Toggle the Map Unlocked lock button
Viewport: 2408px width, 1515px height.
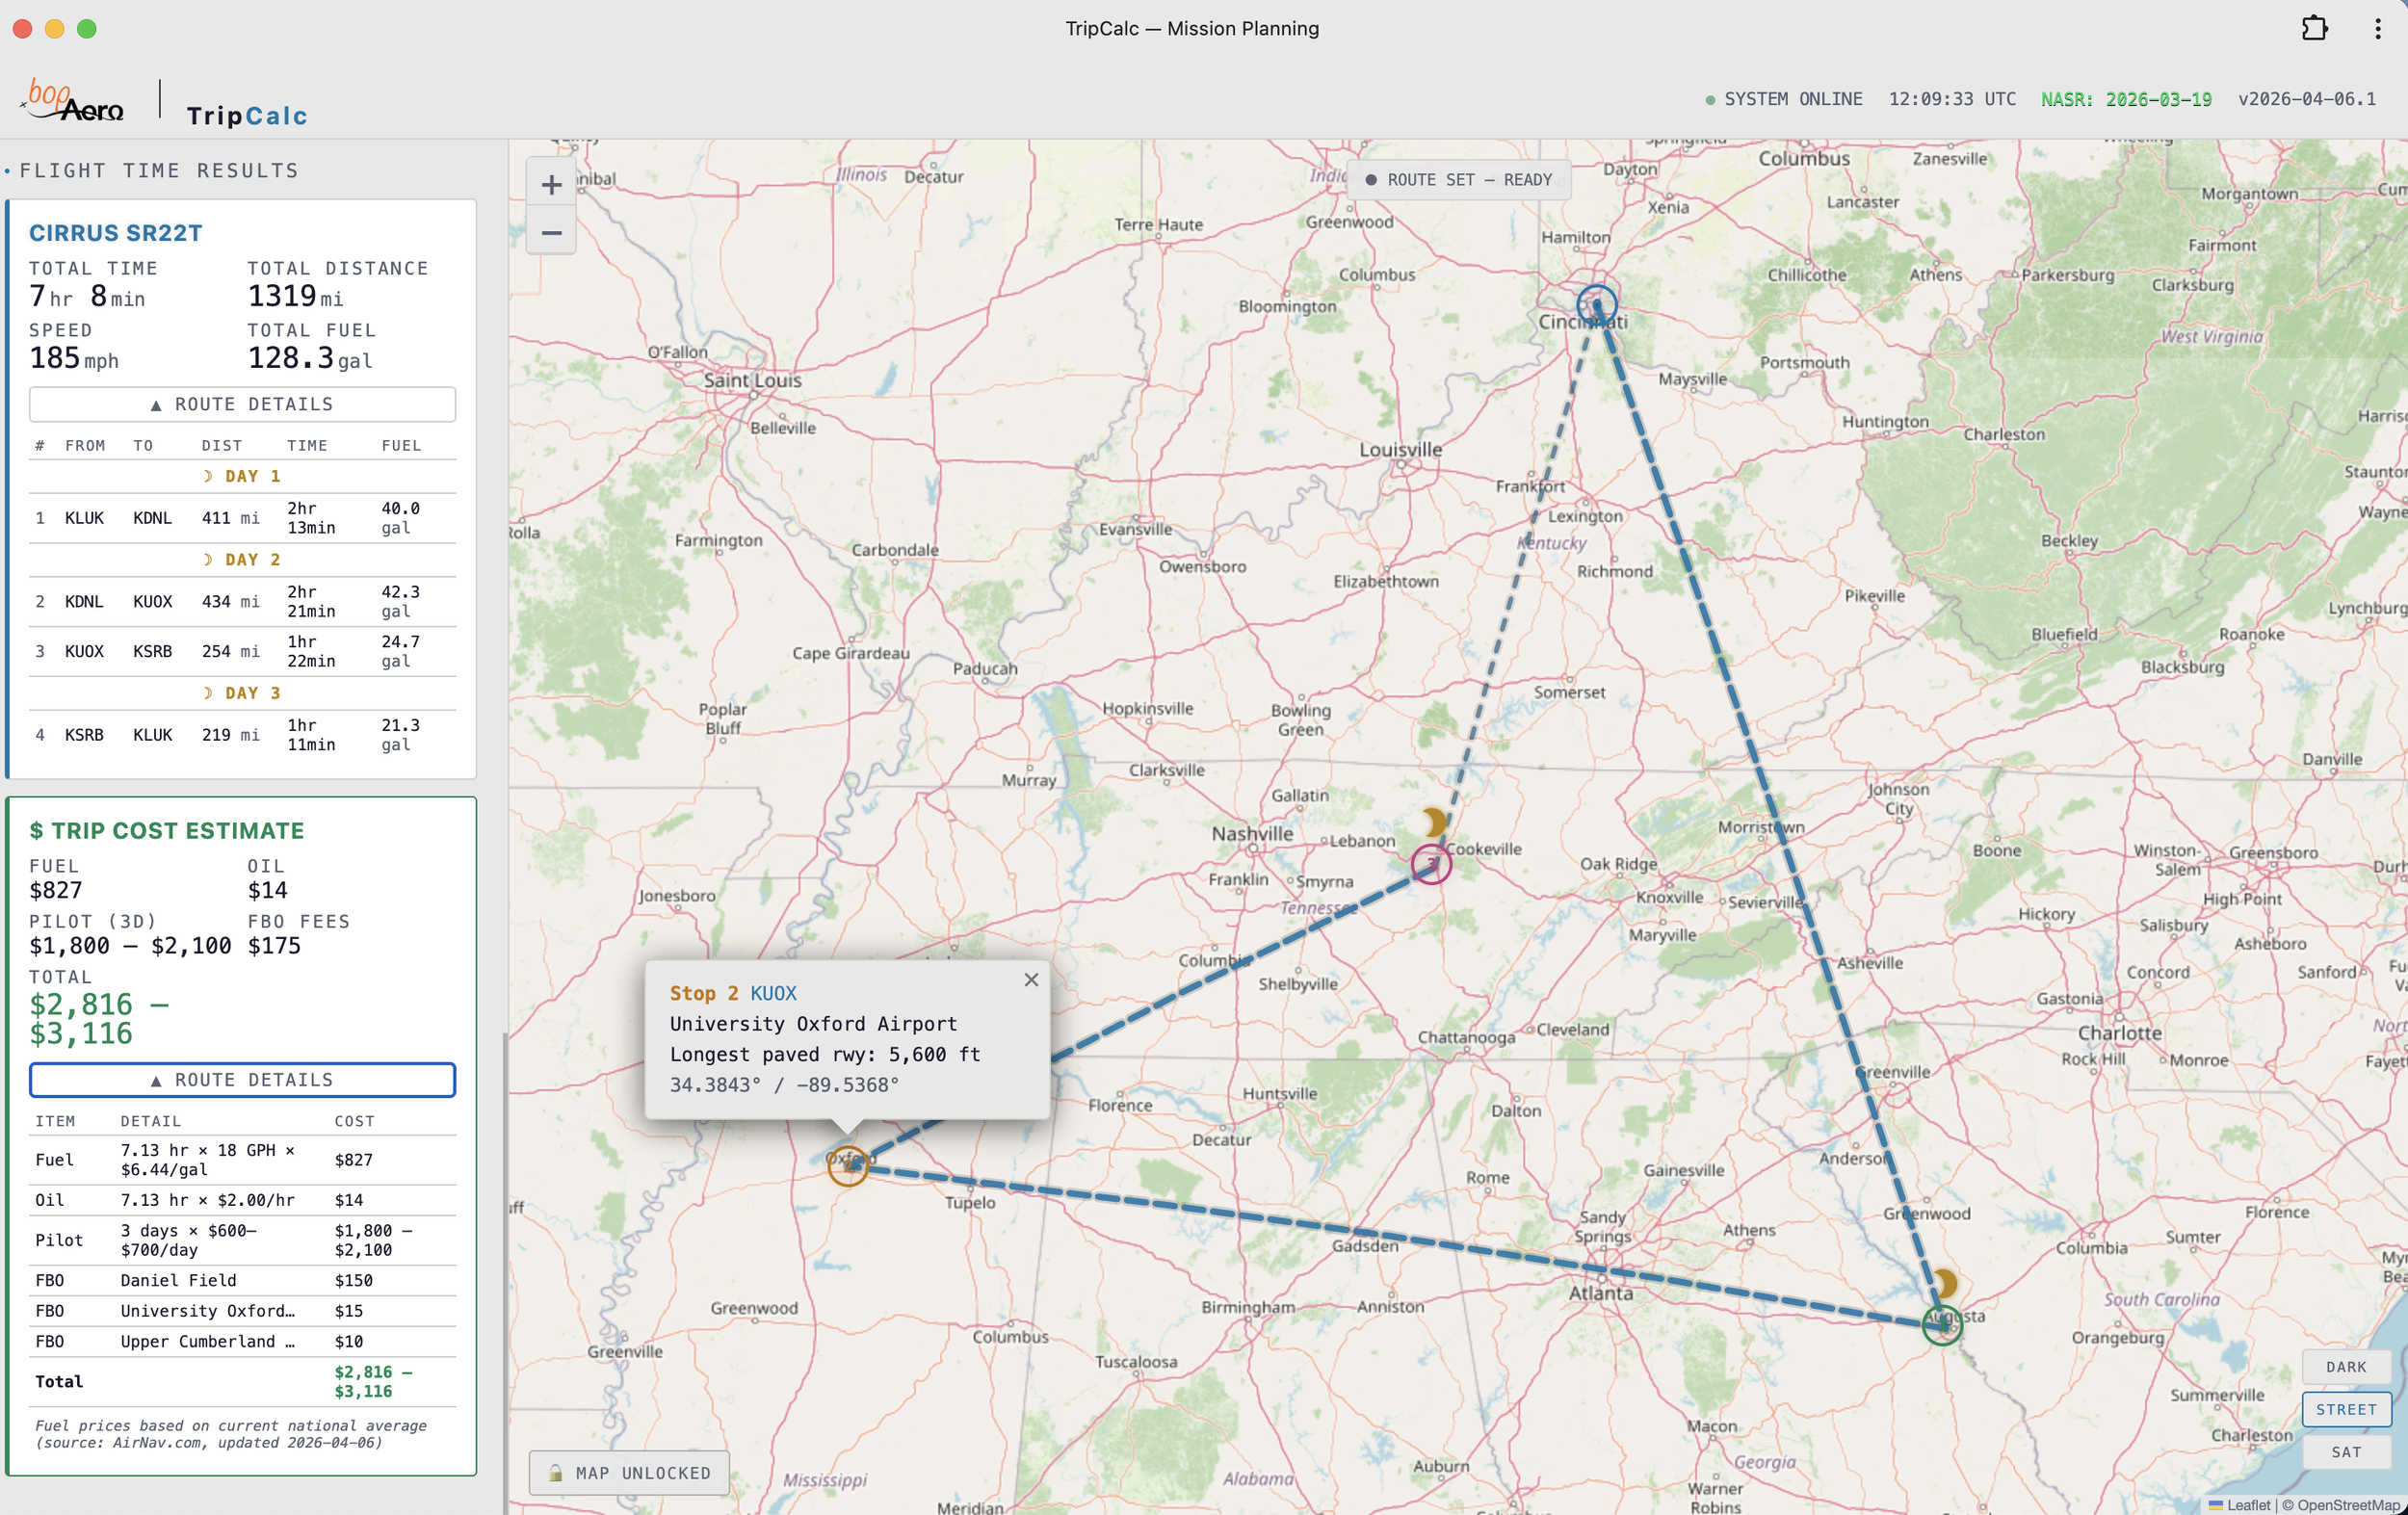point(629,1473)
